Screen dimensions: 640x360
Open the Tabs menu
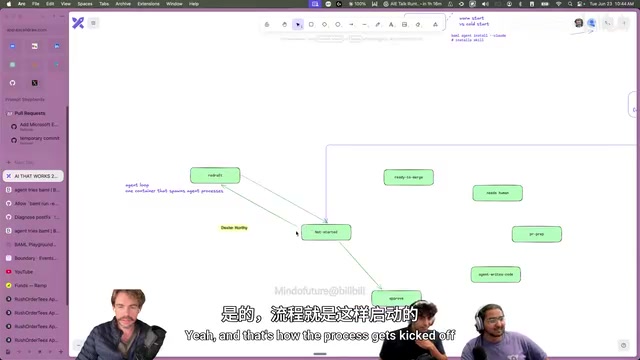104,4
